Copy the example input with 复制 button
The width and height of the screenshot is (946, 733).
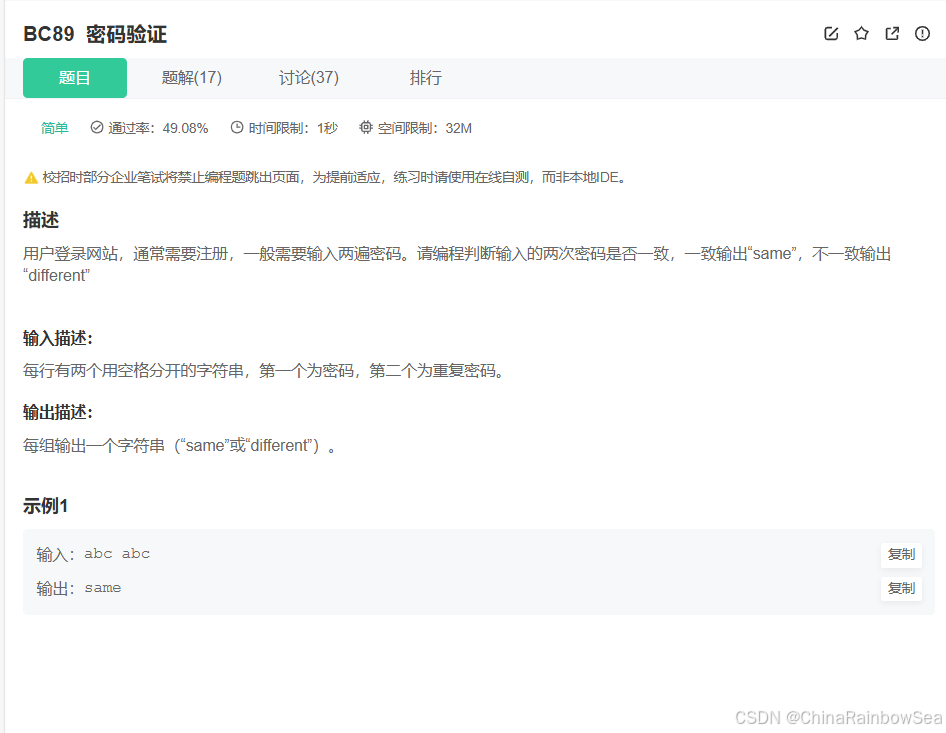click(900, 555)
